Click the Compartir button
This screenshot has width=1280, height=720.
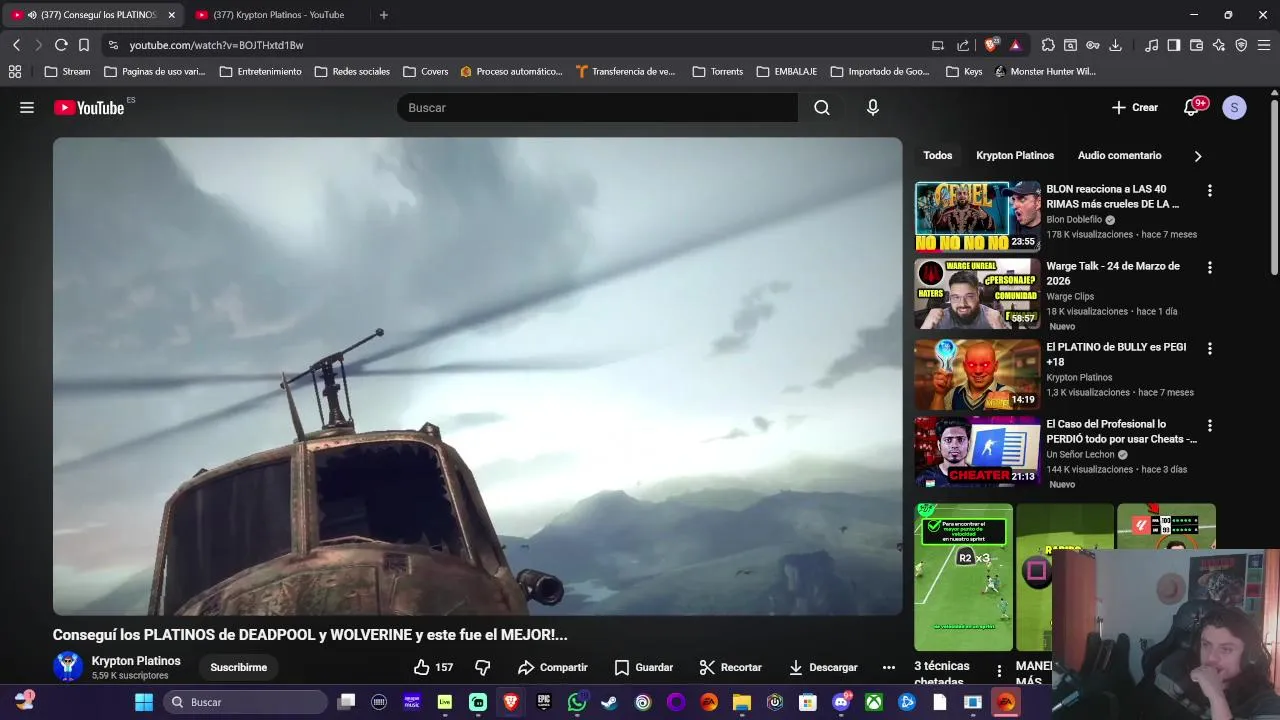[x=552, y=667]
